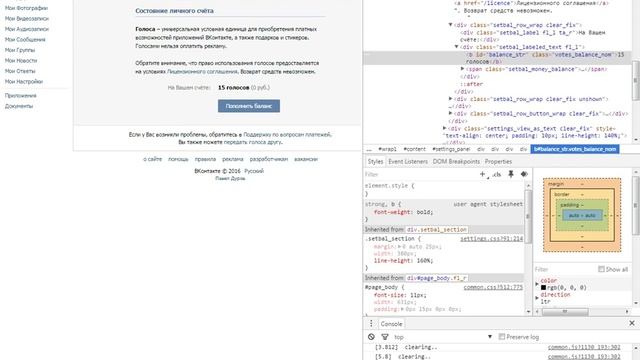Image resolution: width=640 pixels, height=360 pixels.
Task: Open Мои Ответы in the sidebar
Action: (x=20, y=71)
